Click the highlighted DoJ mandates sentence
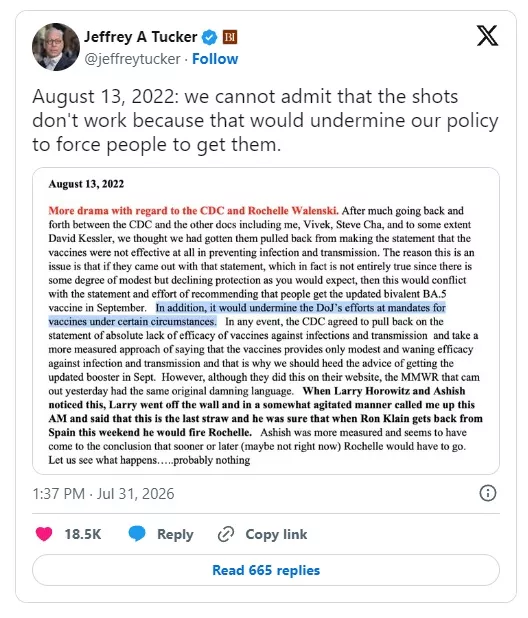Viewport: 528px width, 618px height. pos(247,315)
